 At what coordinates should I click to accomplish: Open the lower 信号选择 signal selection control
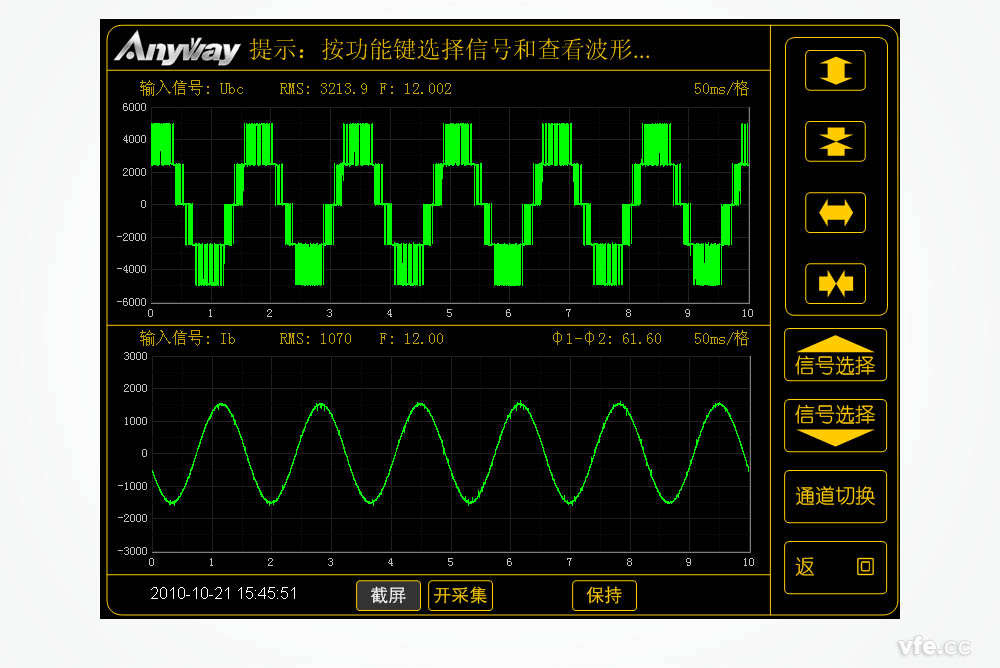tap(835, 425)
